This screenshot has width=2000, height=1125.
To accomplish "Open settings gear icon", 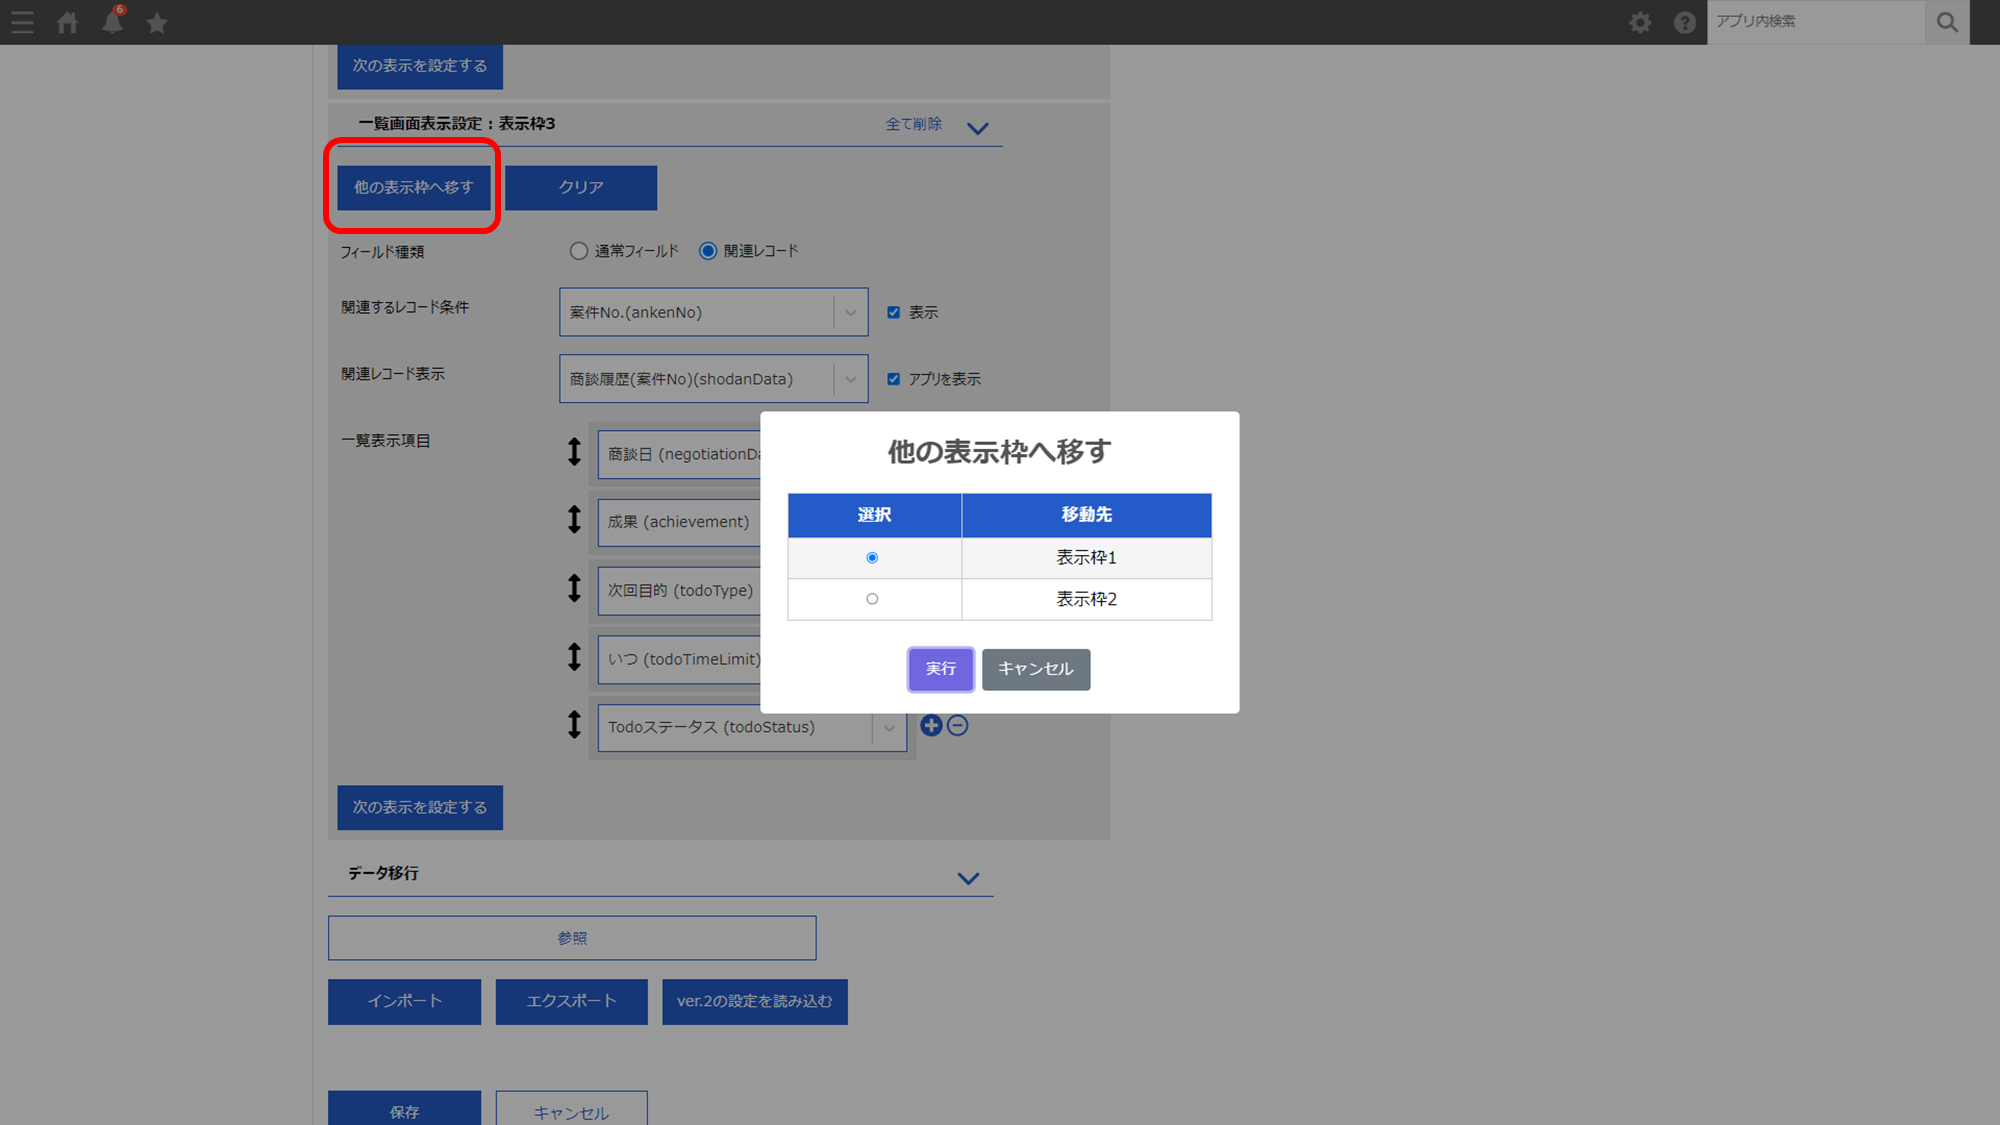I will click(x=1640, y=22).
